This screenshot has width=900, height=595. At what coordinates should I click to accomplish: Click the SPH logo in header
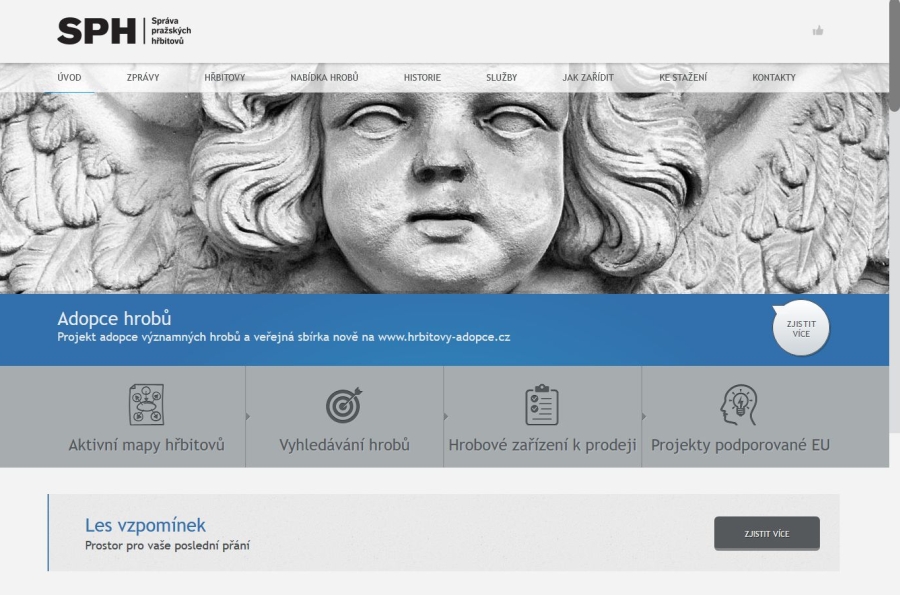pos(123,31)
